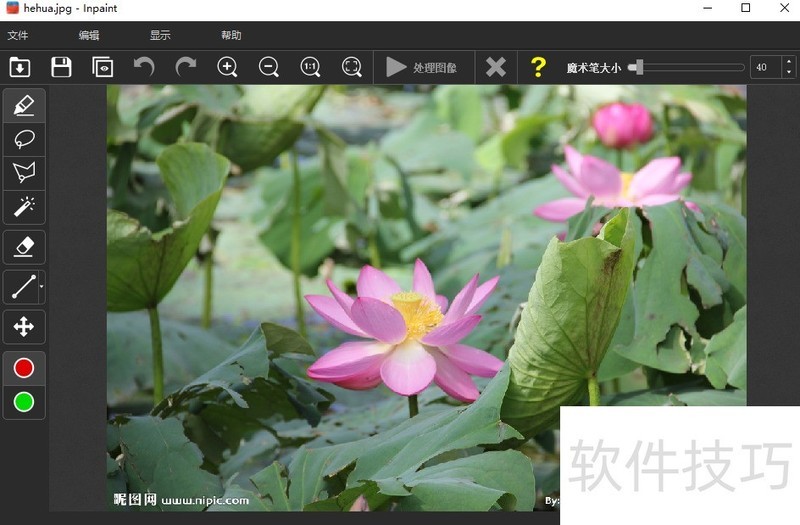Select the Eraser tool
This screenshot has height=525, width=800.
click(24, 247)
